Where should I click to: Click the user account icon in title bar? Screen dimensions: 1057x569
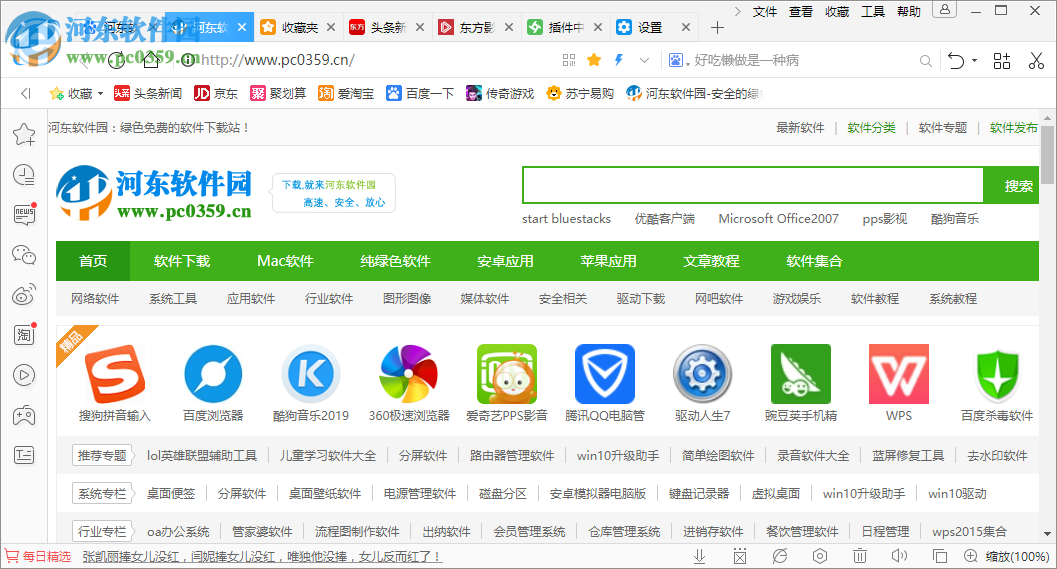(x=944, y=9)
